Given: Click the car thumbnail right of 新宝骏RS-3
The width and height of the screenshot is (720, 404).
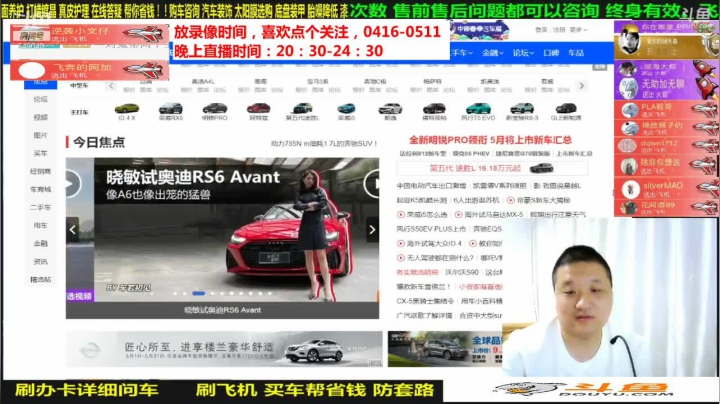Looking at the screenshot, I should (x=566, y=109).
